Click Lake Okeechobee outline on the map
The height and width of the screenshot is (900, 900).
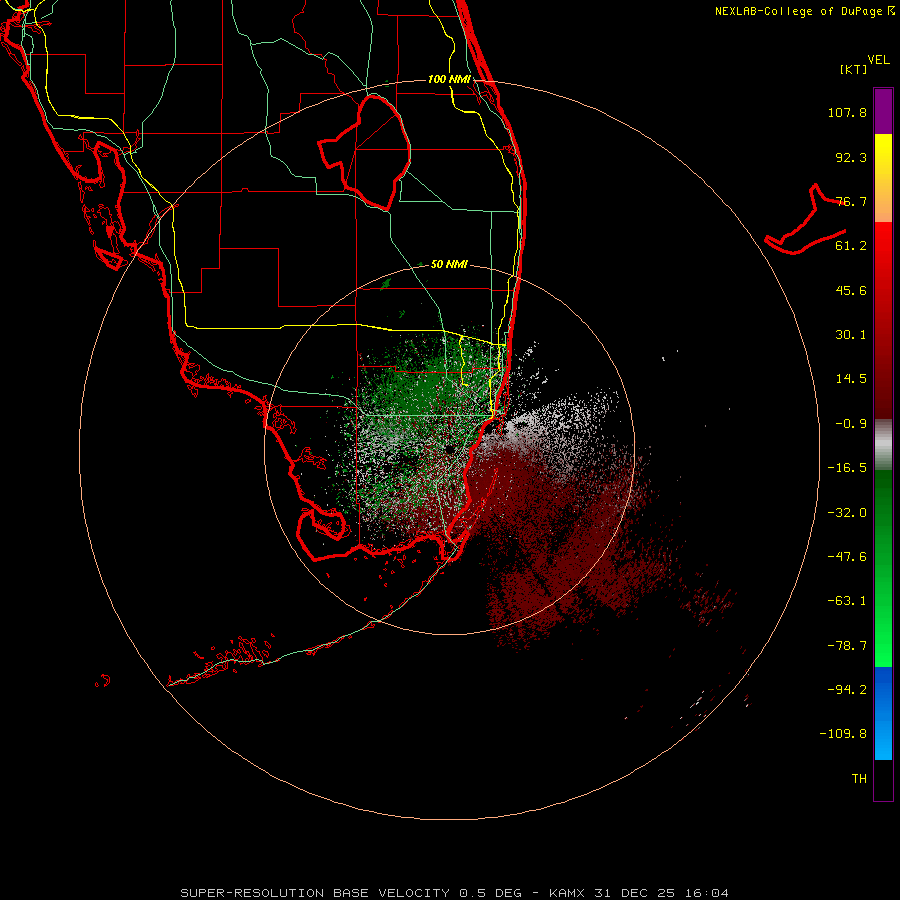365,152
